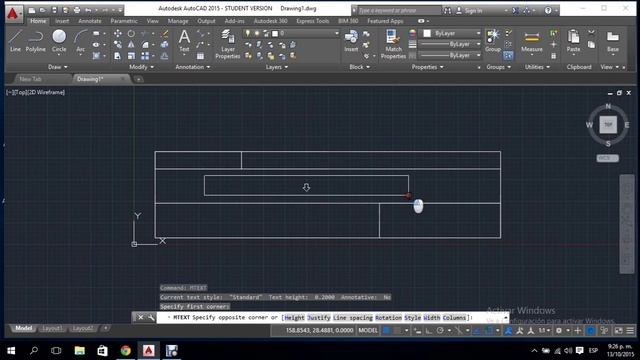640x360 pixels.
Task: Open Layer Properties manager
Action: tap(227, 44)
